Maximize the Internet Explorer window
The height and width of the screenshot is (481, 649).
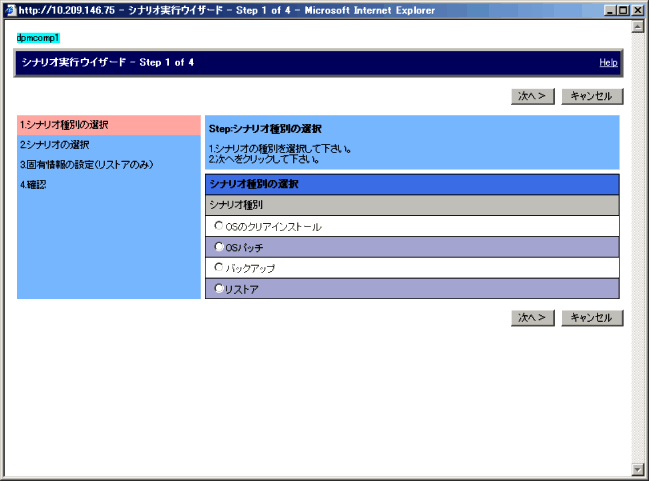[x=623, y=10]
